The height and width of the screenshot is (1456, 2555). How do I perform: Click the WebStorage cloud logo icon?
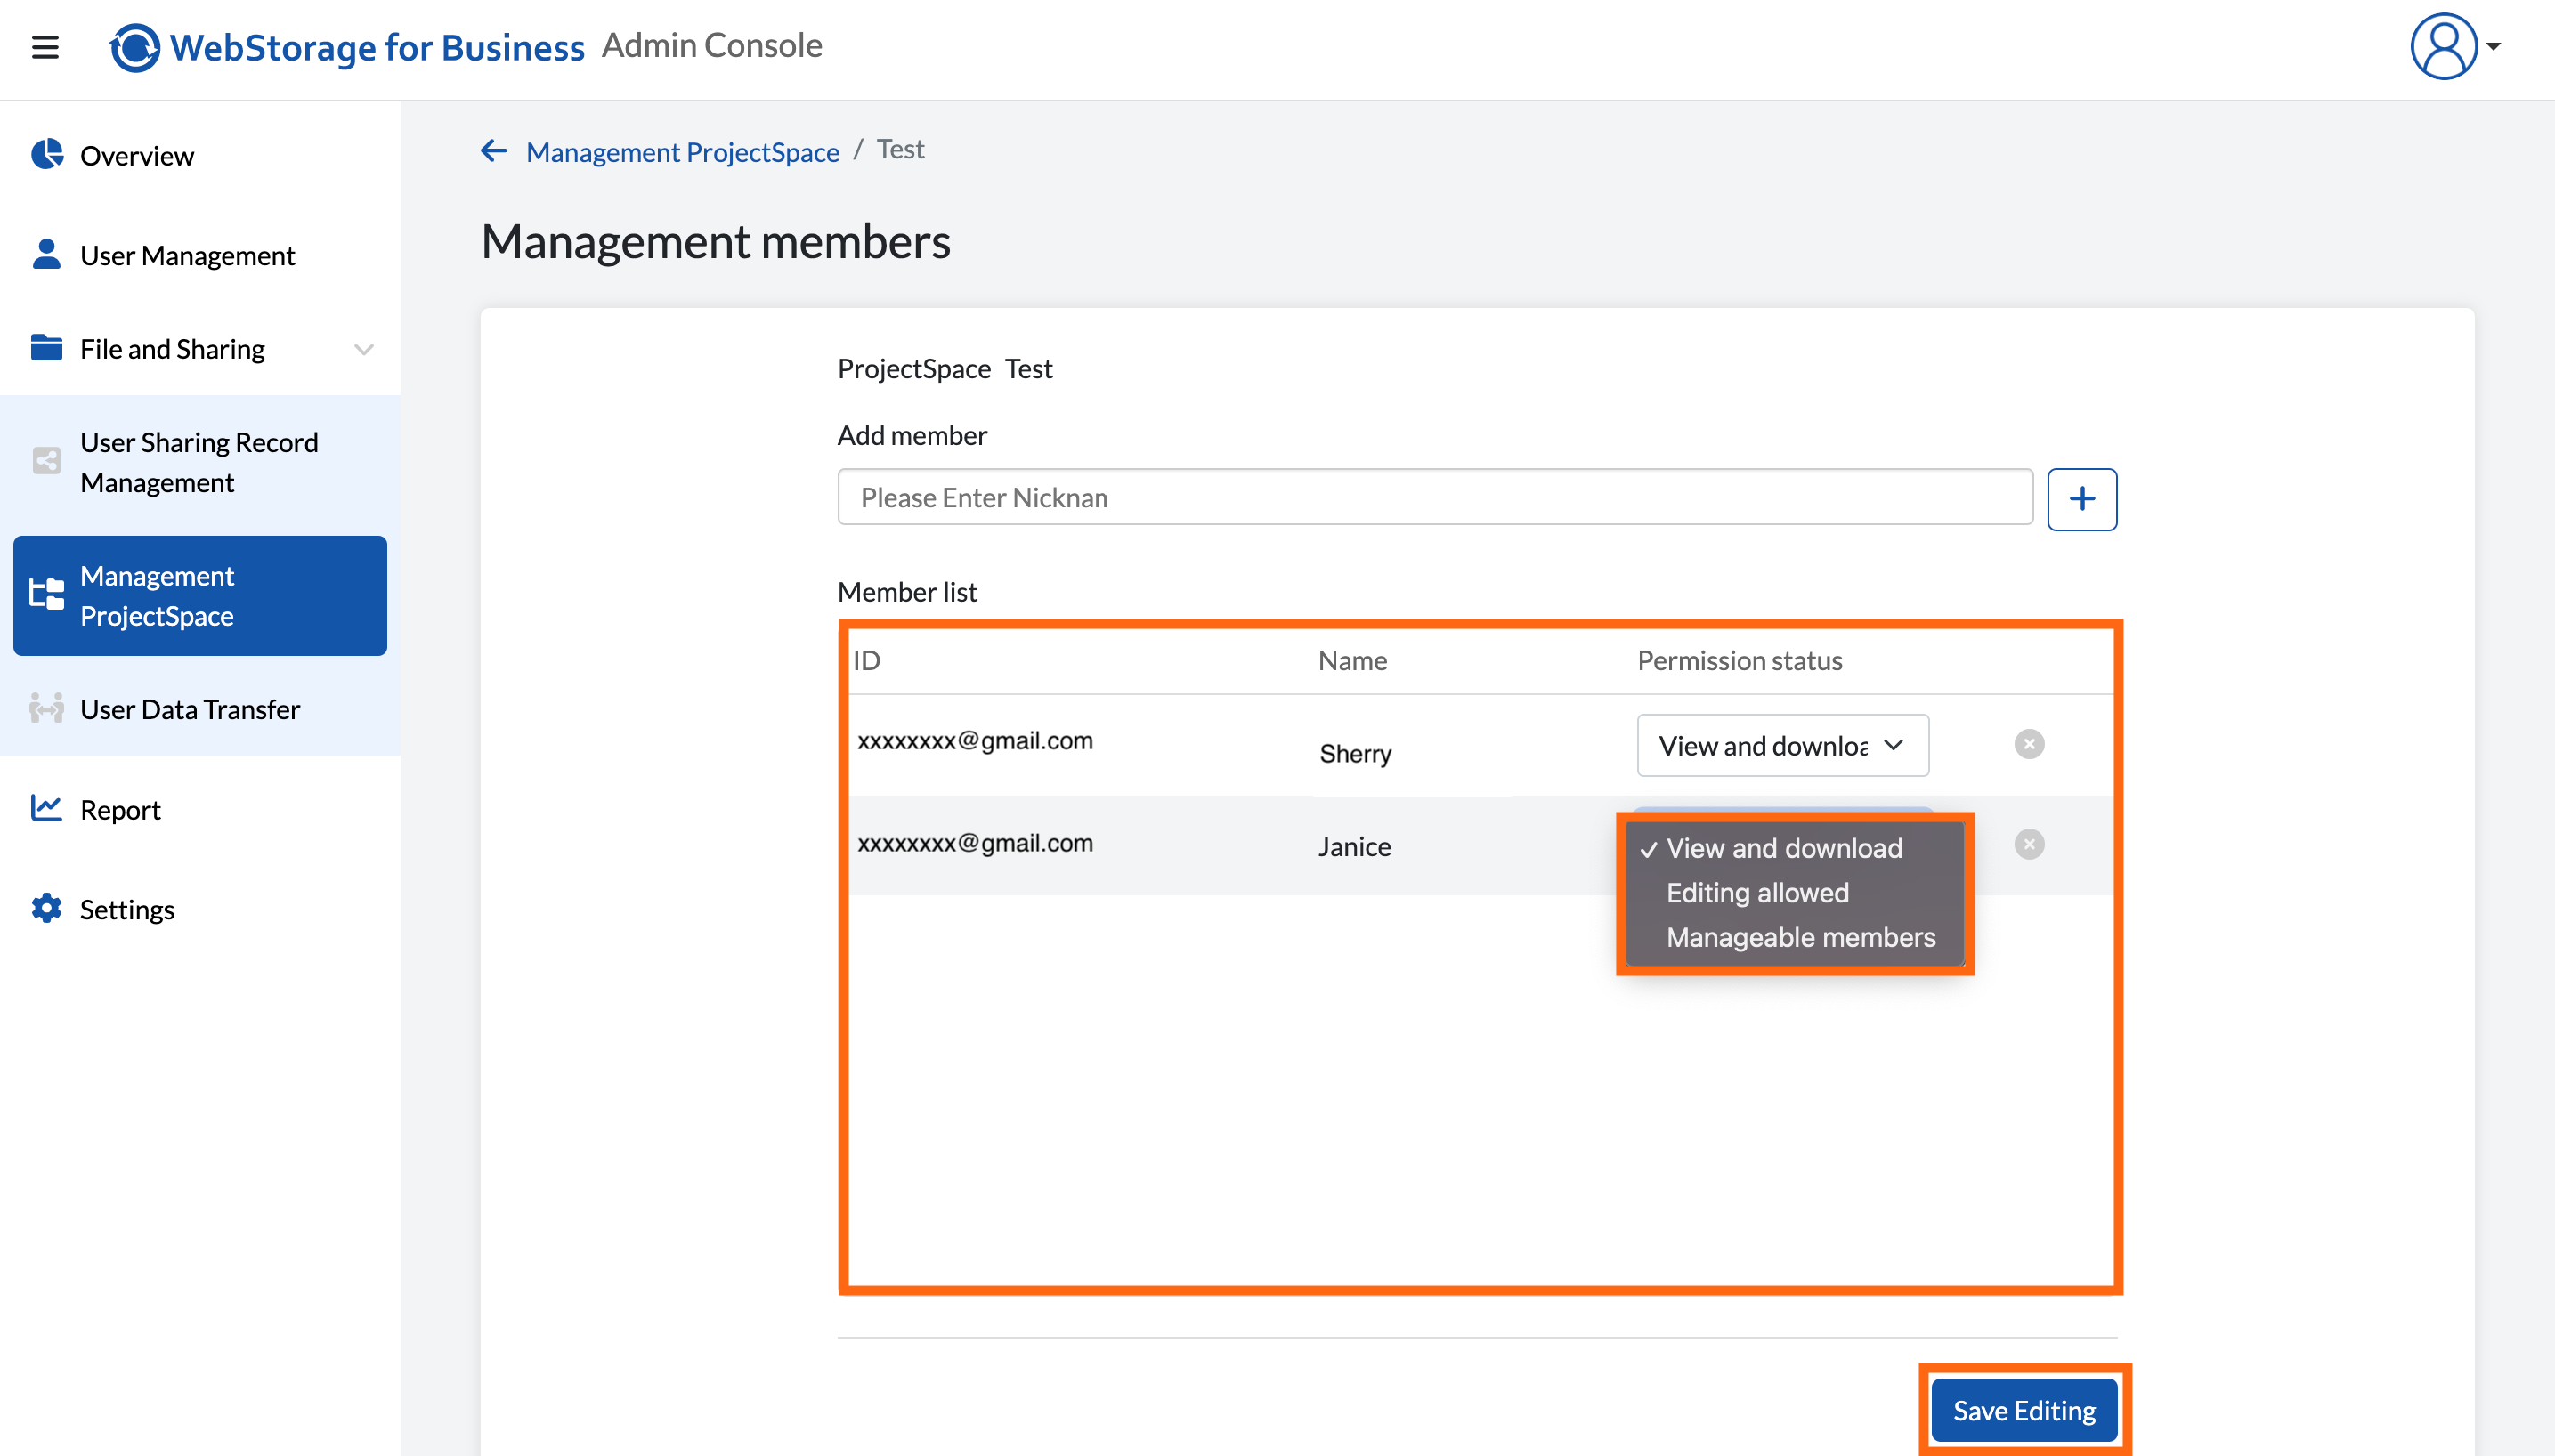[134, 47]
